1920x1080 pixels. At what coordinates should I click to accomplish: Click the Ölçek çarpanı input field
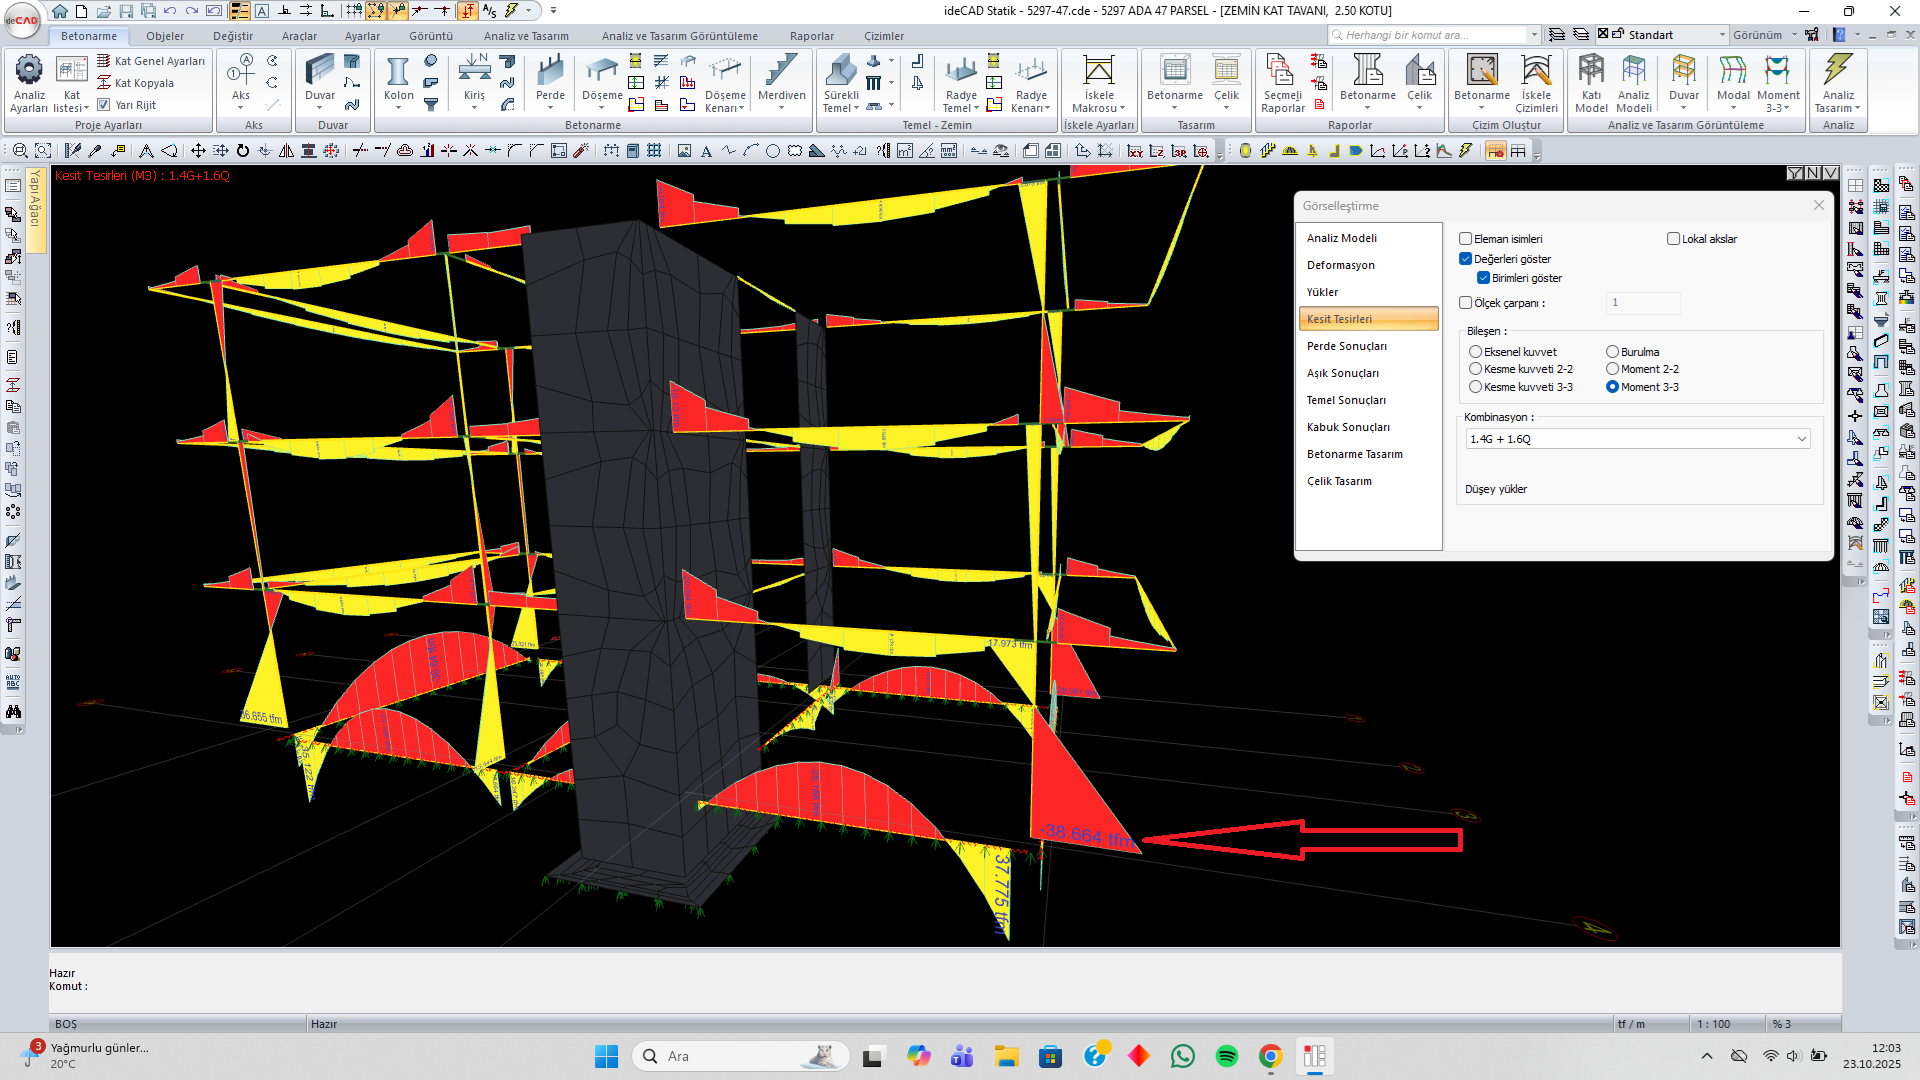point(1643,303)
